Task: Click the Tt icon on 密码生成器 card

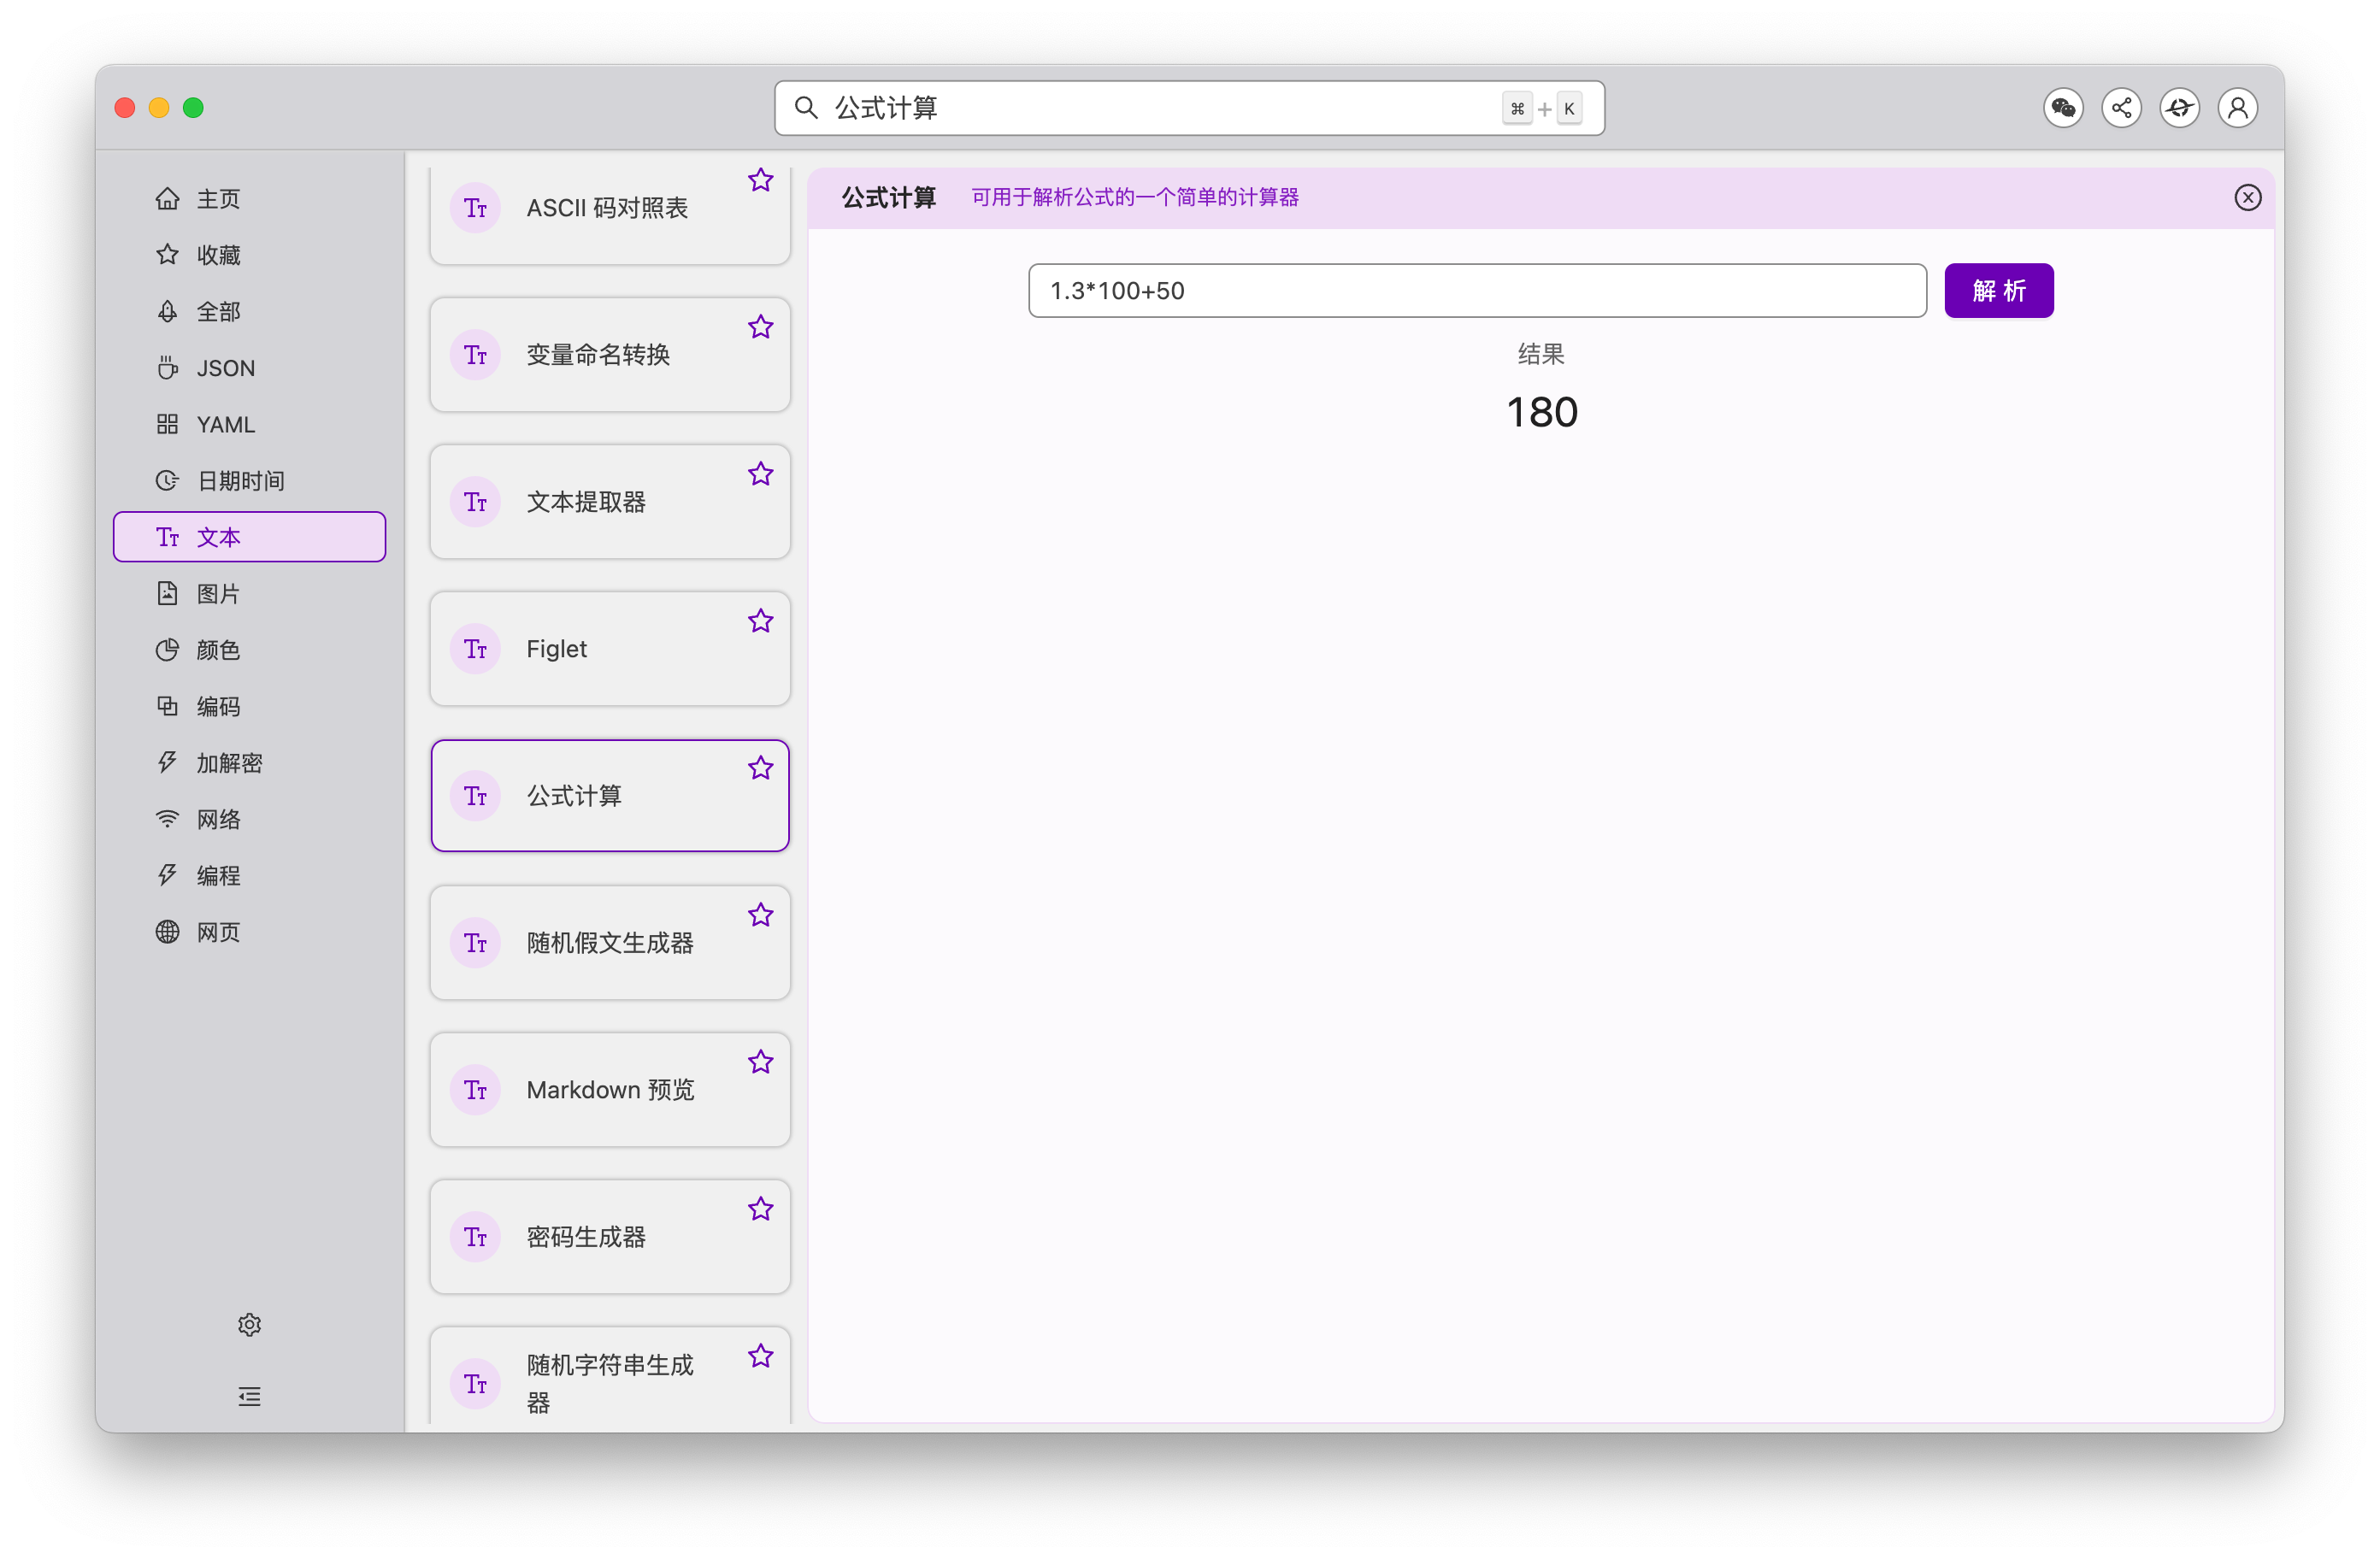Action: pyautogui.click(x=475, y=1237)
